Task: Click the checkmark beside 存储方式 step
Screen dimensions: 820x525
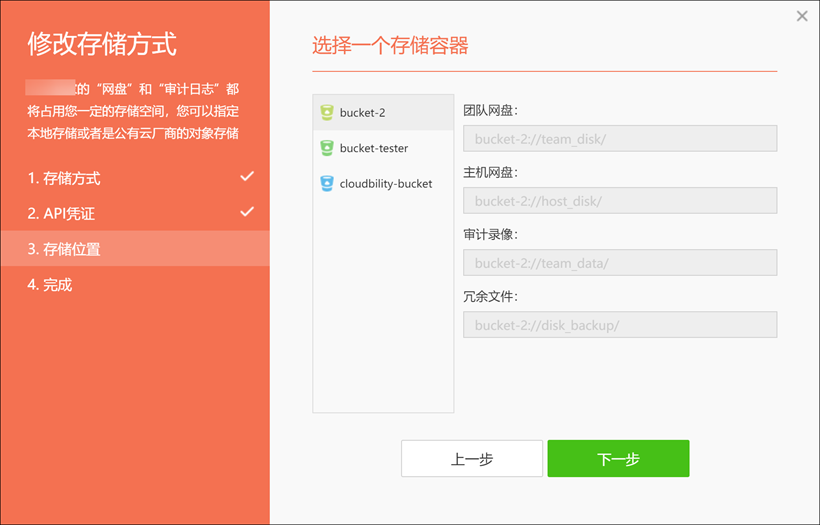Action: 247,177
